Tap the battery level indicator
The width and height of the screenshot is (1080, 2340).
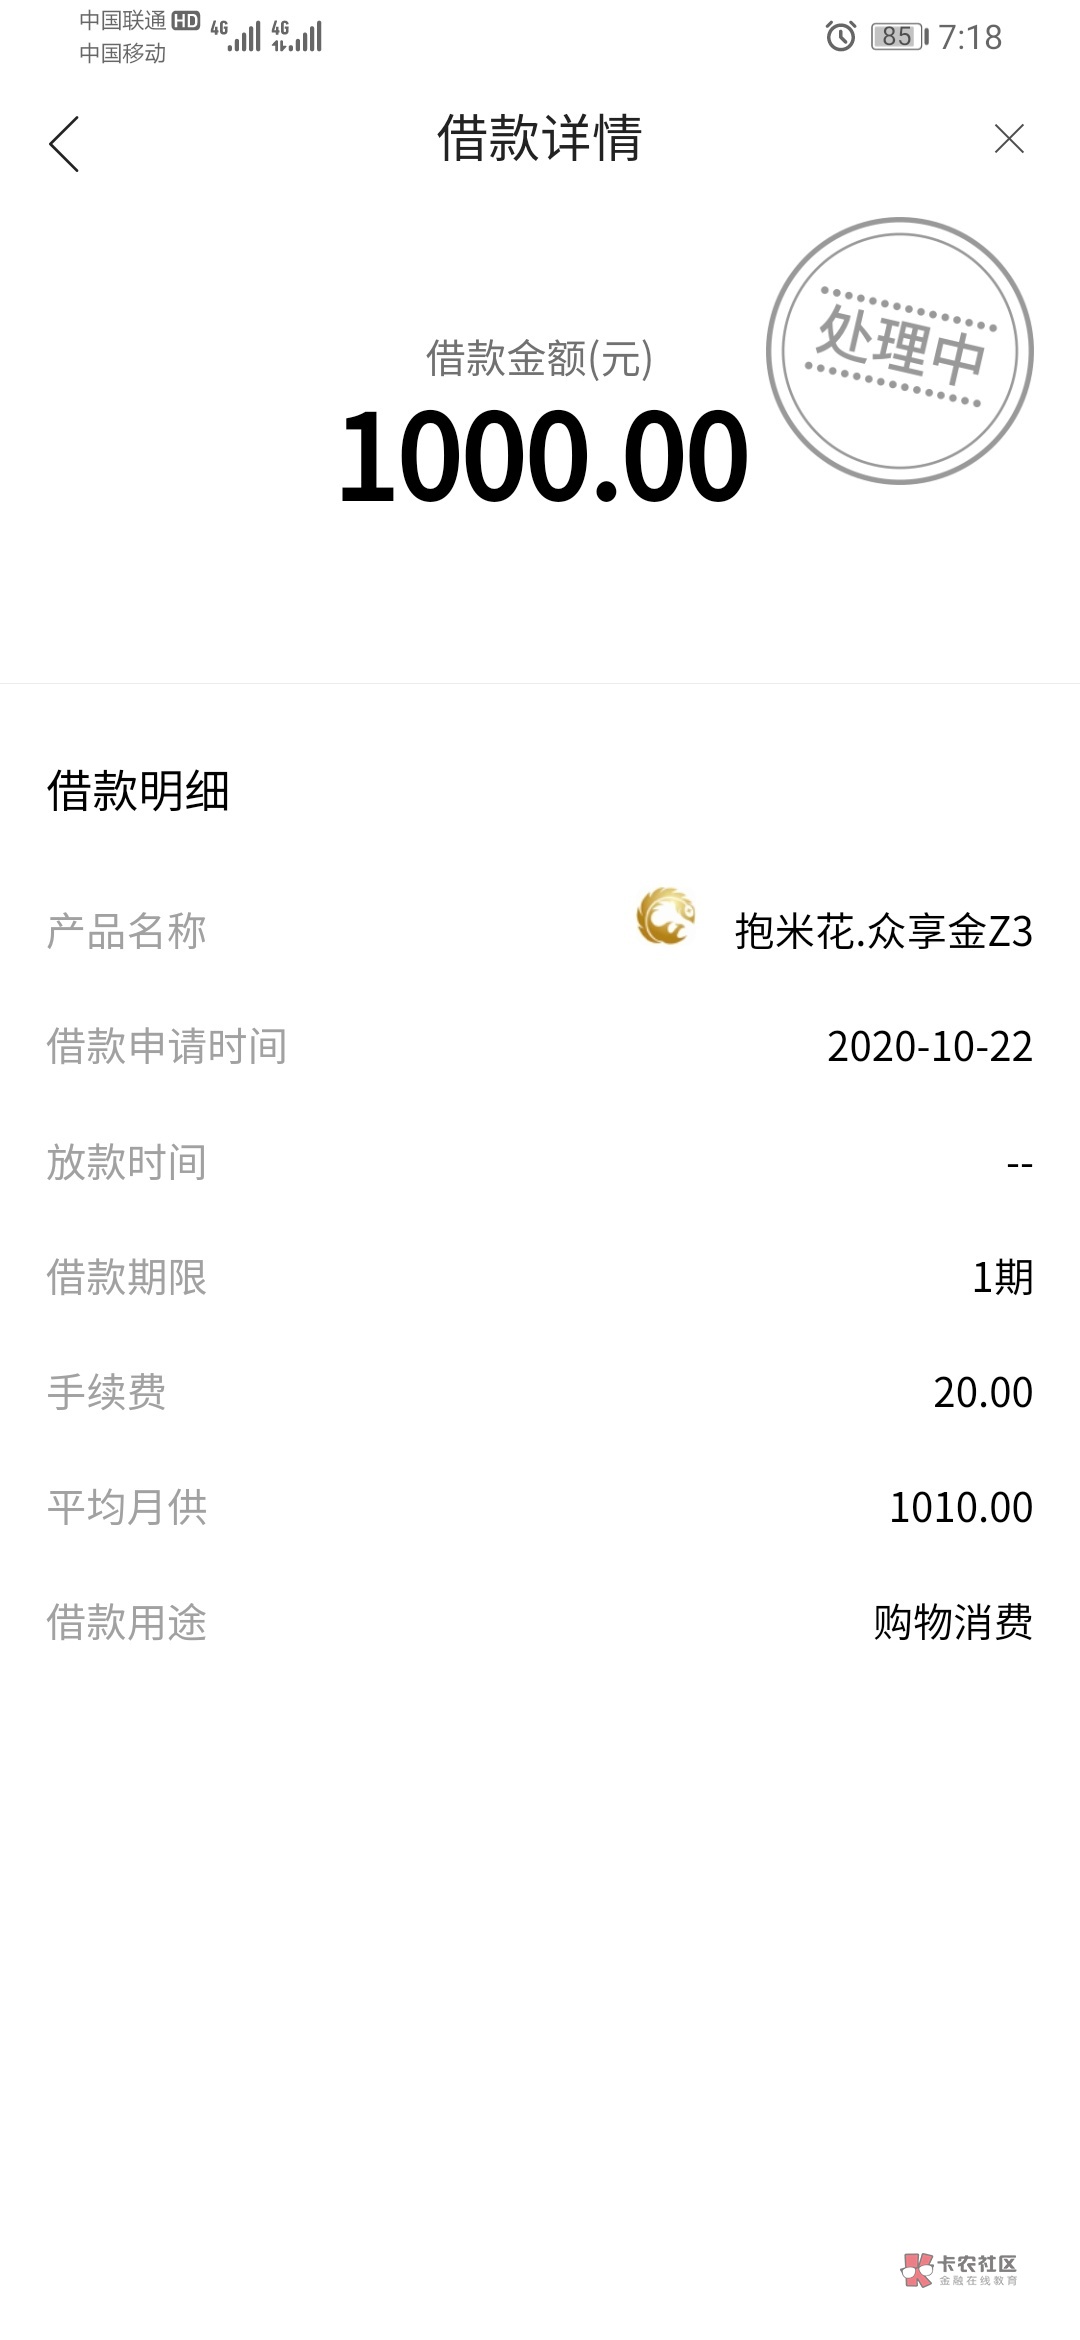coord(898,37)
